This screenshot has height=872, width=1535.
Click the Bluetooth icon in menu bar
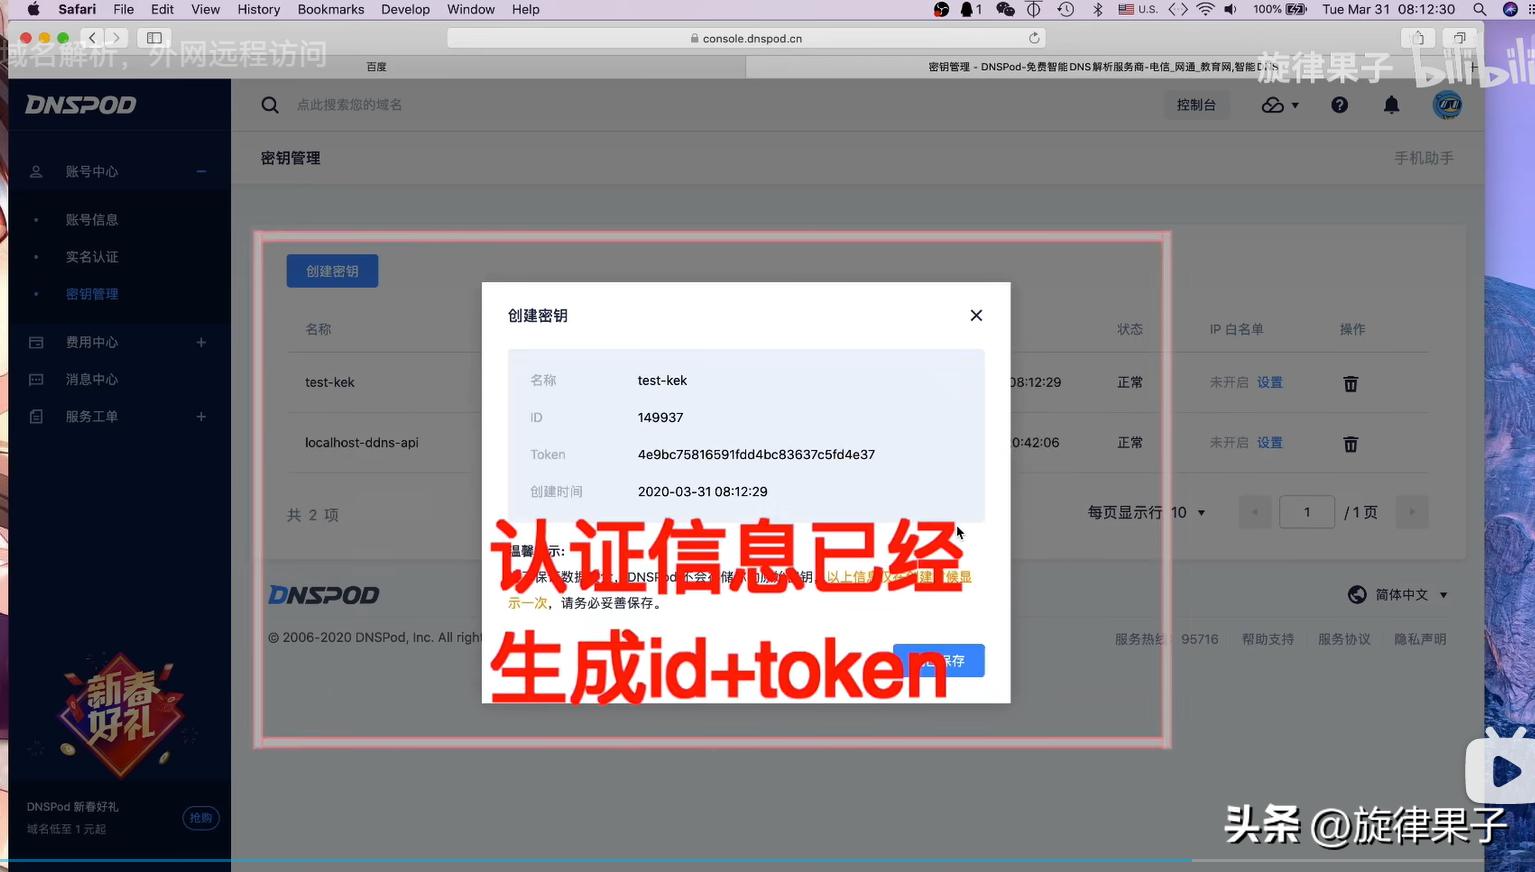1098,9
